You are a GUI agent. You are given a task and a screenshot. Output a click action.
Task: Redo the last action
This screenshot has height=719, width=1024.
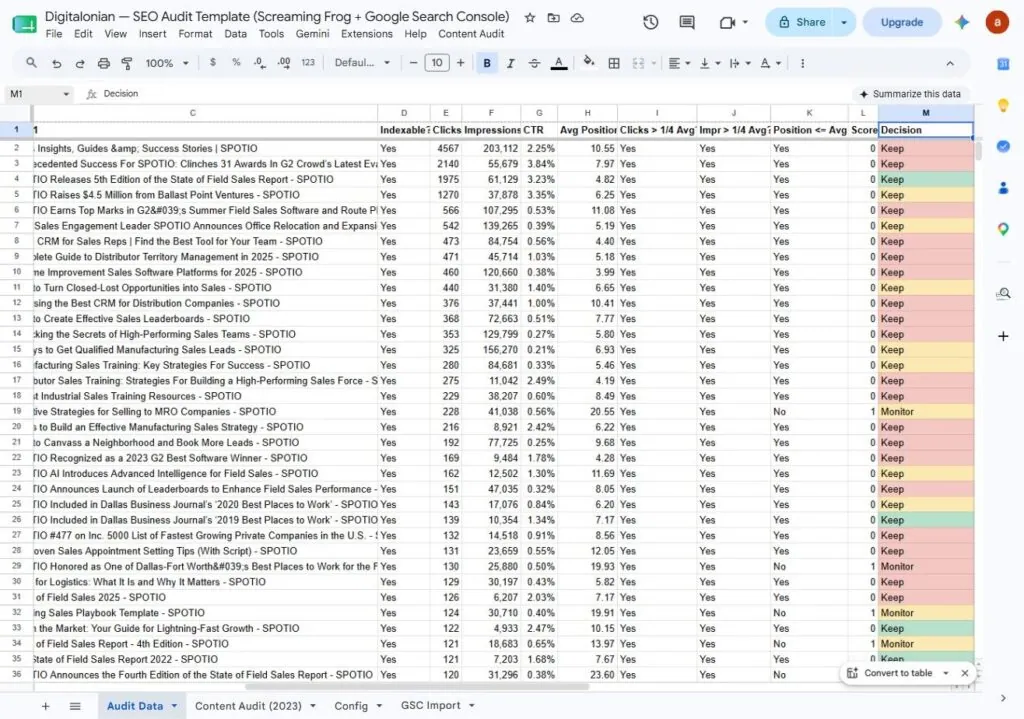(x=80, y=63)
